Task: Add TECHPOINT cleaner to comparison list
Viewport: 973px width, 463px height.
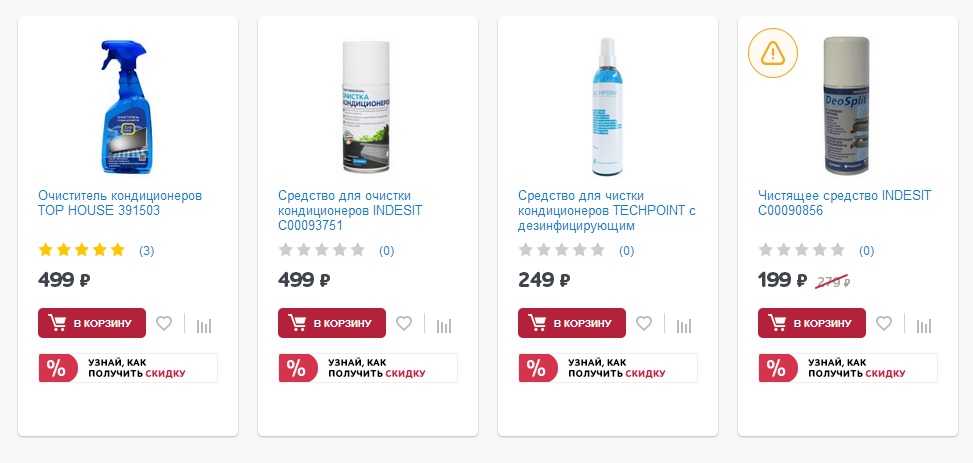Action: coord(684,325)
